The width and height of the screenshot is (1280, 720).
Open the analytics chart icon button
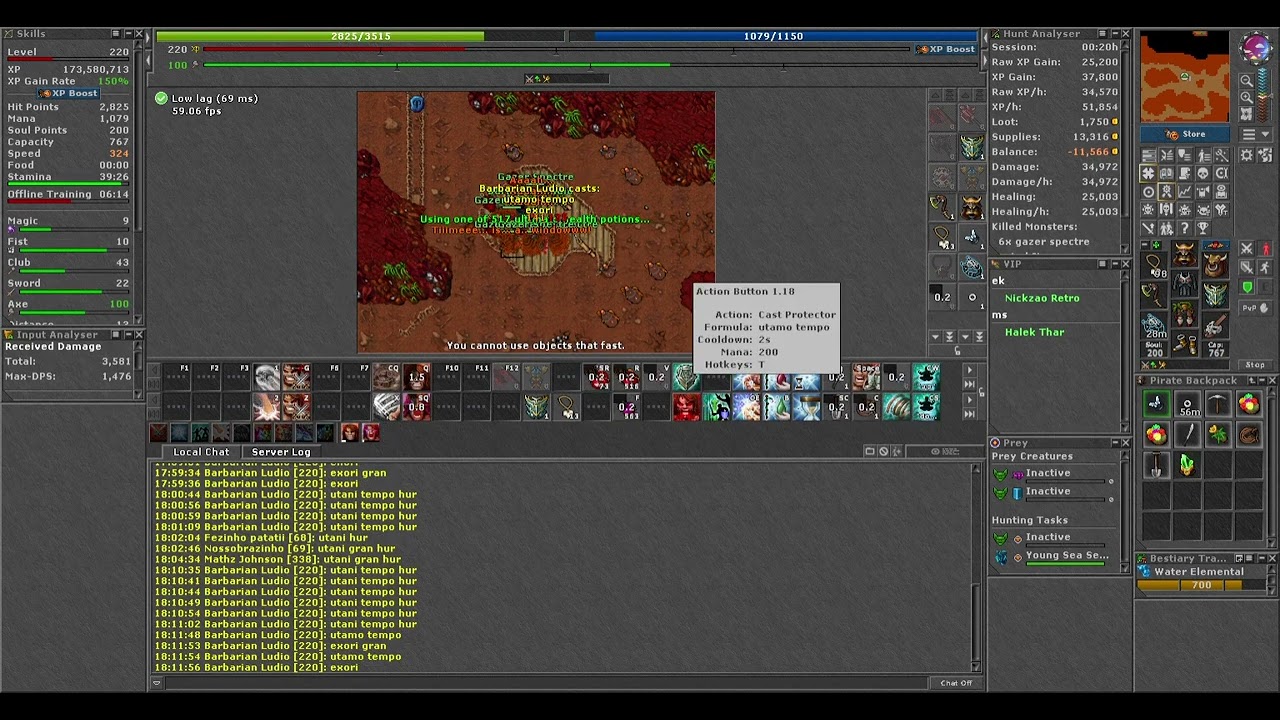(x=1183, y=192)
